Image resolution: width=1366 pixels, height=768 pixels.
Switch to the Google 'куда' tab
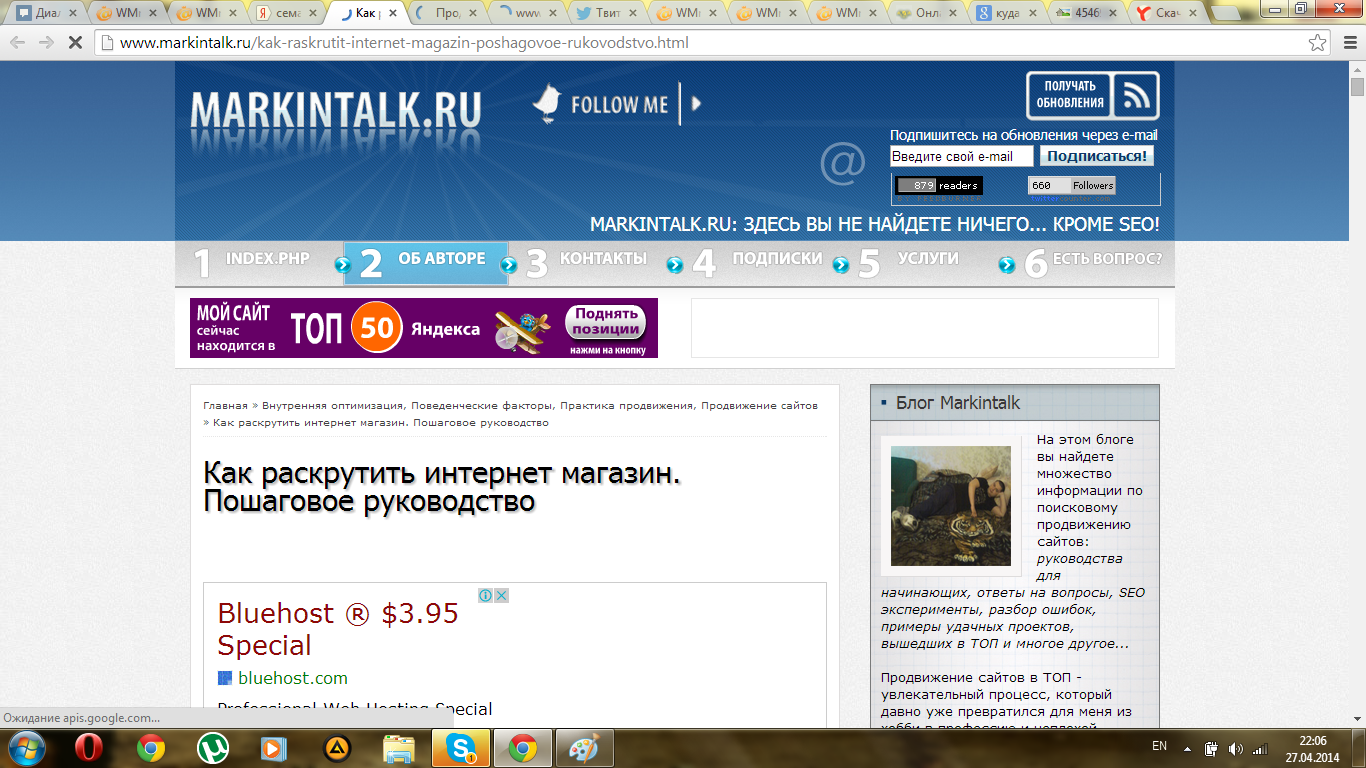pyautogui.click(x=1006, y=13)
